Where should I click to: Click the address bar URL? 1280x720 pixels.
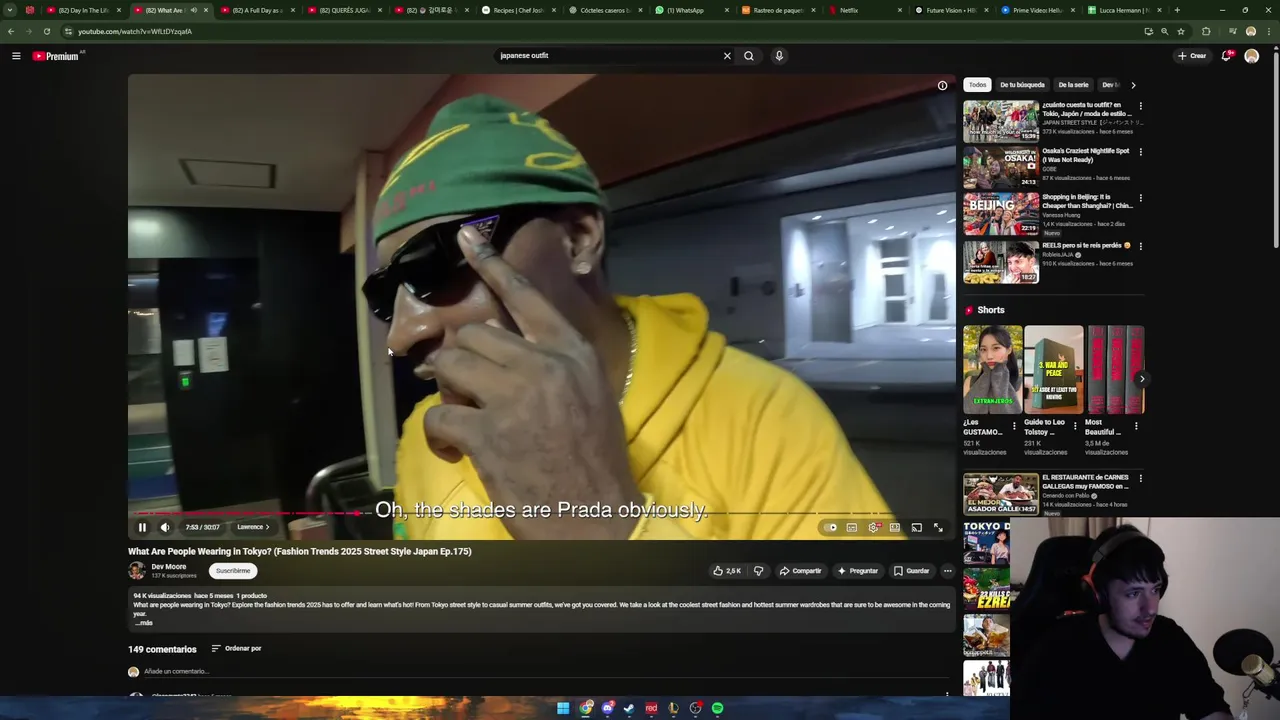click(135, 31)
